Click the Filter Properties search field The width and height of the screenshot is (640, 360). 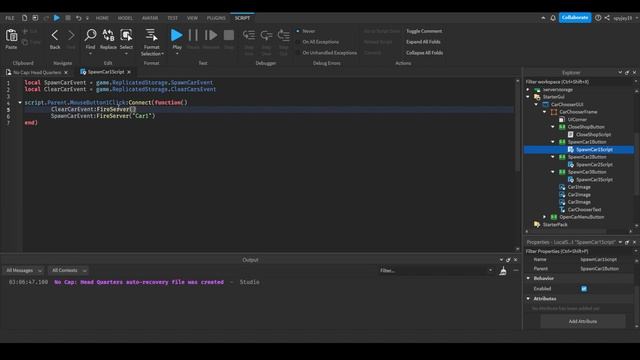click(x=579, y=251)
